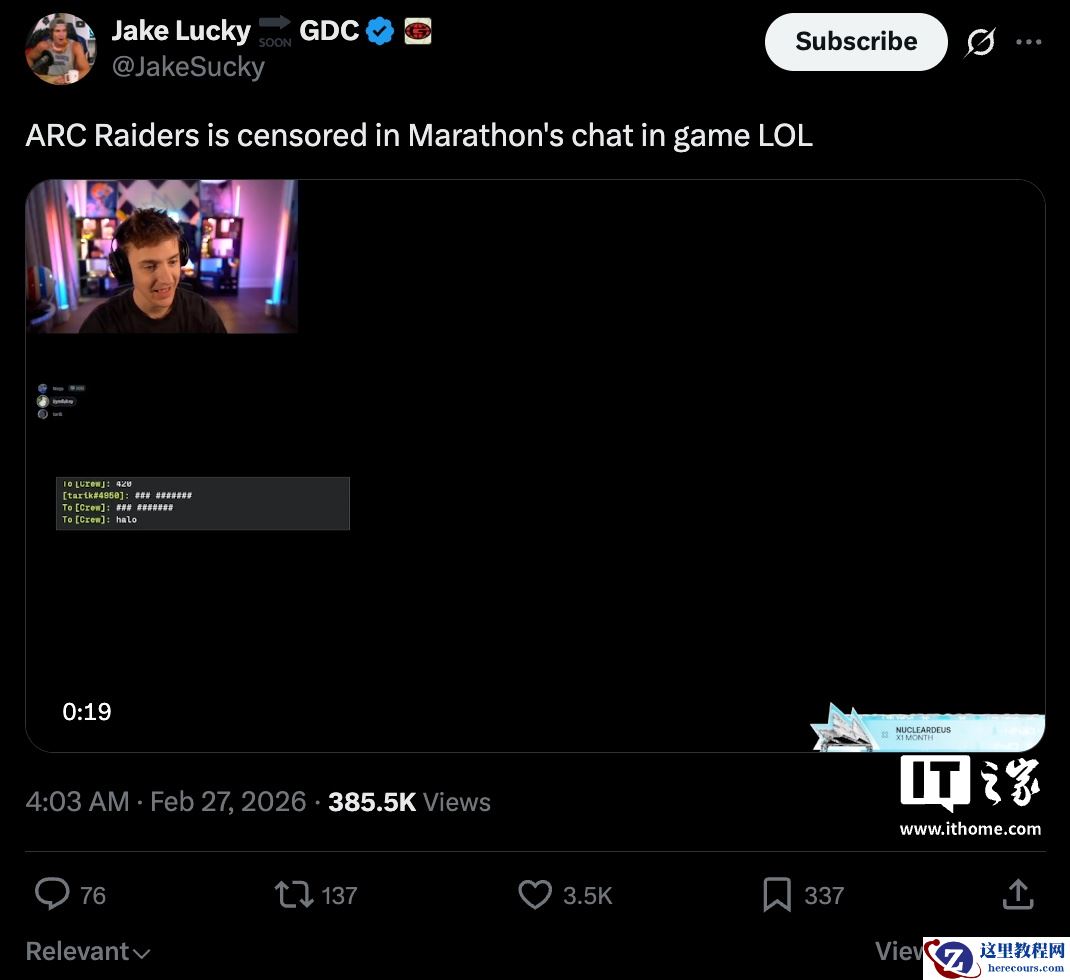The height and width of the screenshot is (980, 1070).
Task: Click the Jake Lucky display name
Action: pos(181,31)
